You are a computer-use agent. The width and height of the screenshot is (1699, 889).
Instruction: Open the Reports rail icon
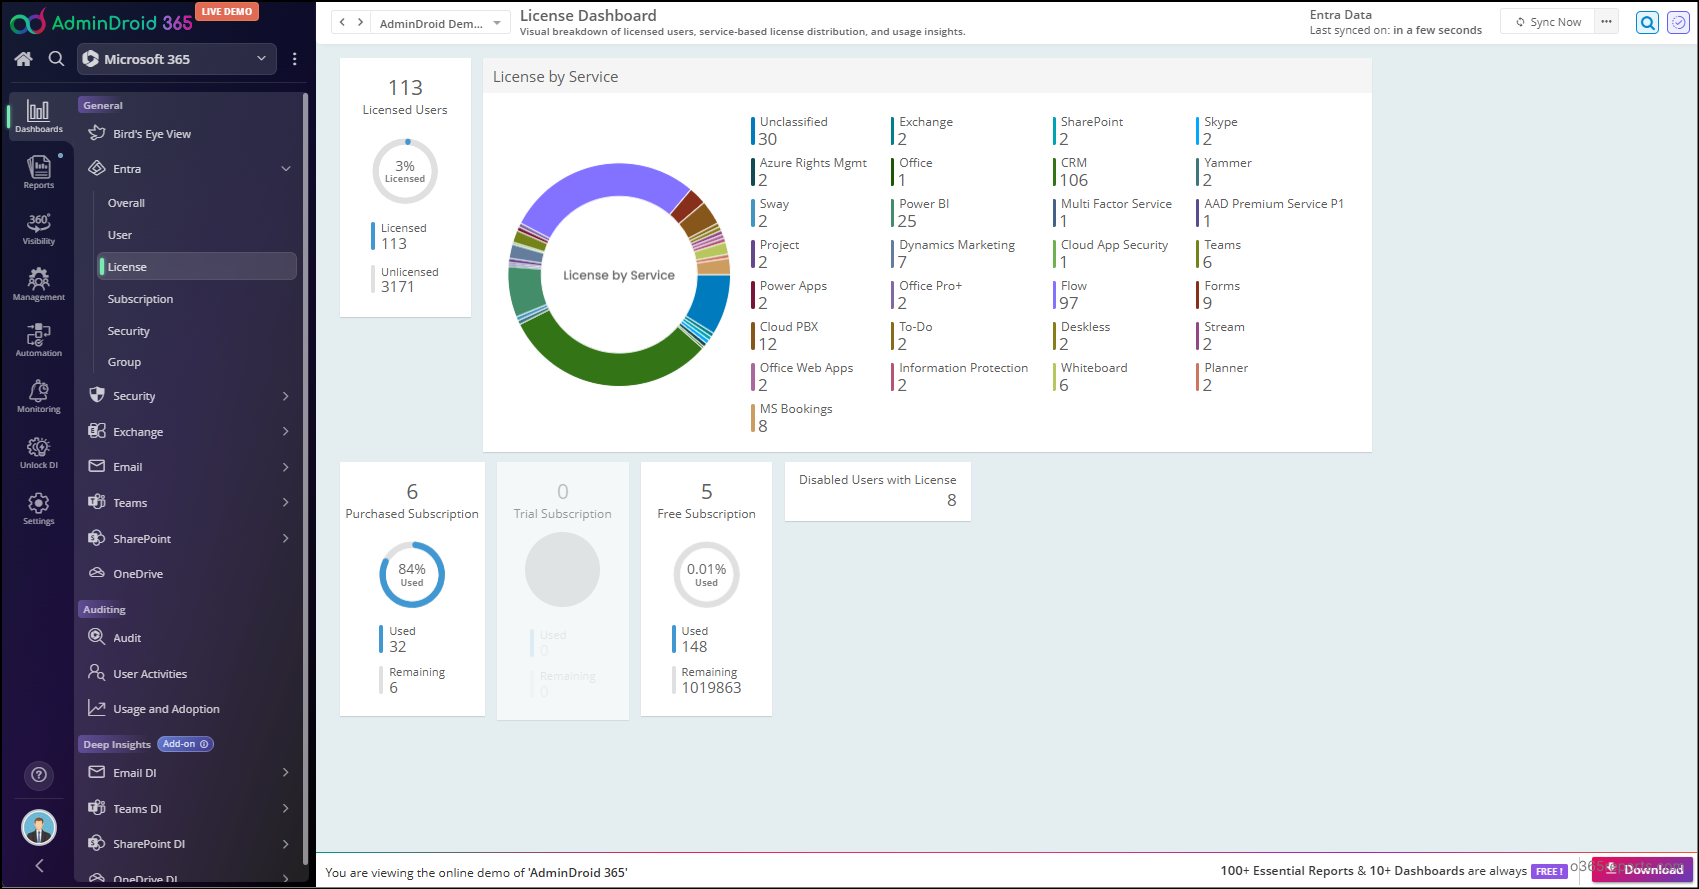click(x=39, y=172)
